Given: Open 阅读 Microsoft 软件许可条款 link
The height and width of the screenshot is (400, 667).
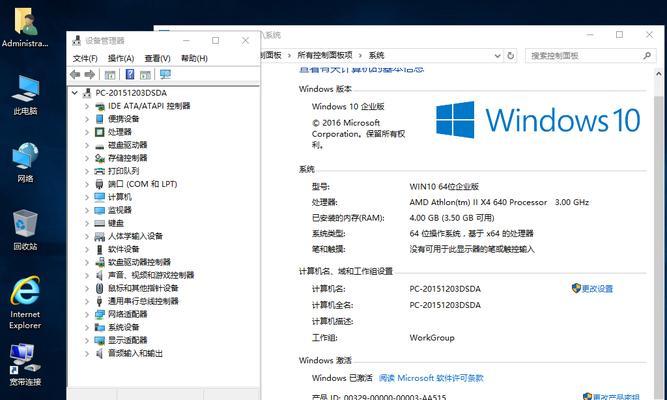Looking at the screenshot, I should click(431, 378).
